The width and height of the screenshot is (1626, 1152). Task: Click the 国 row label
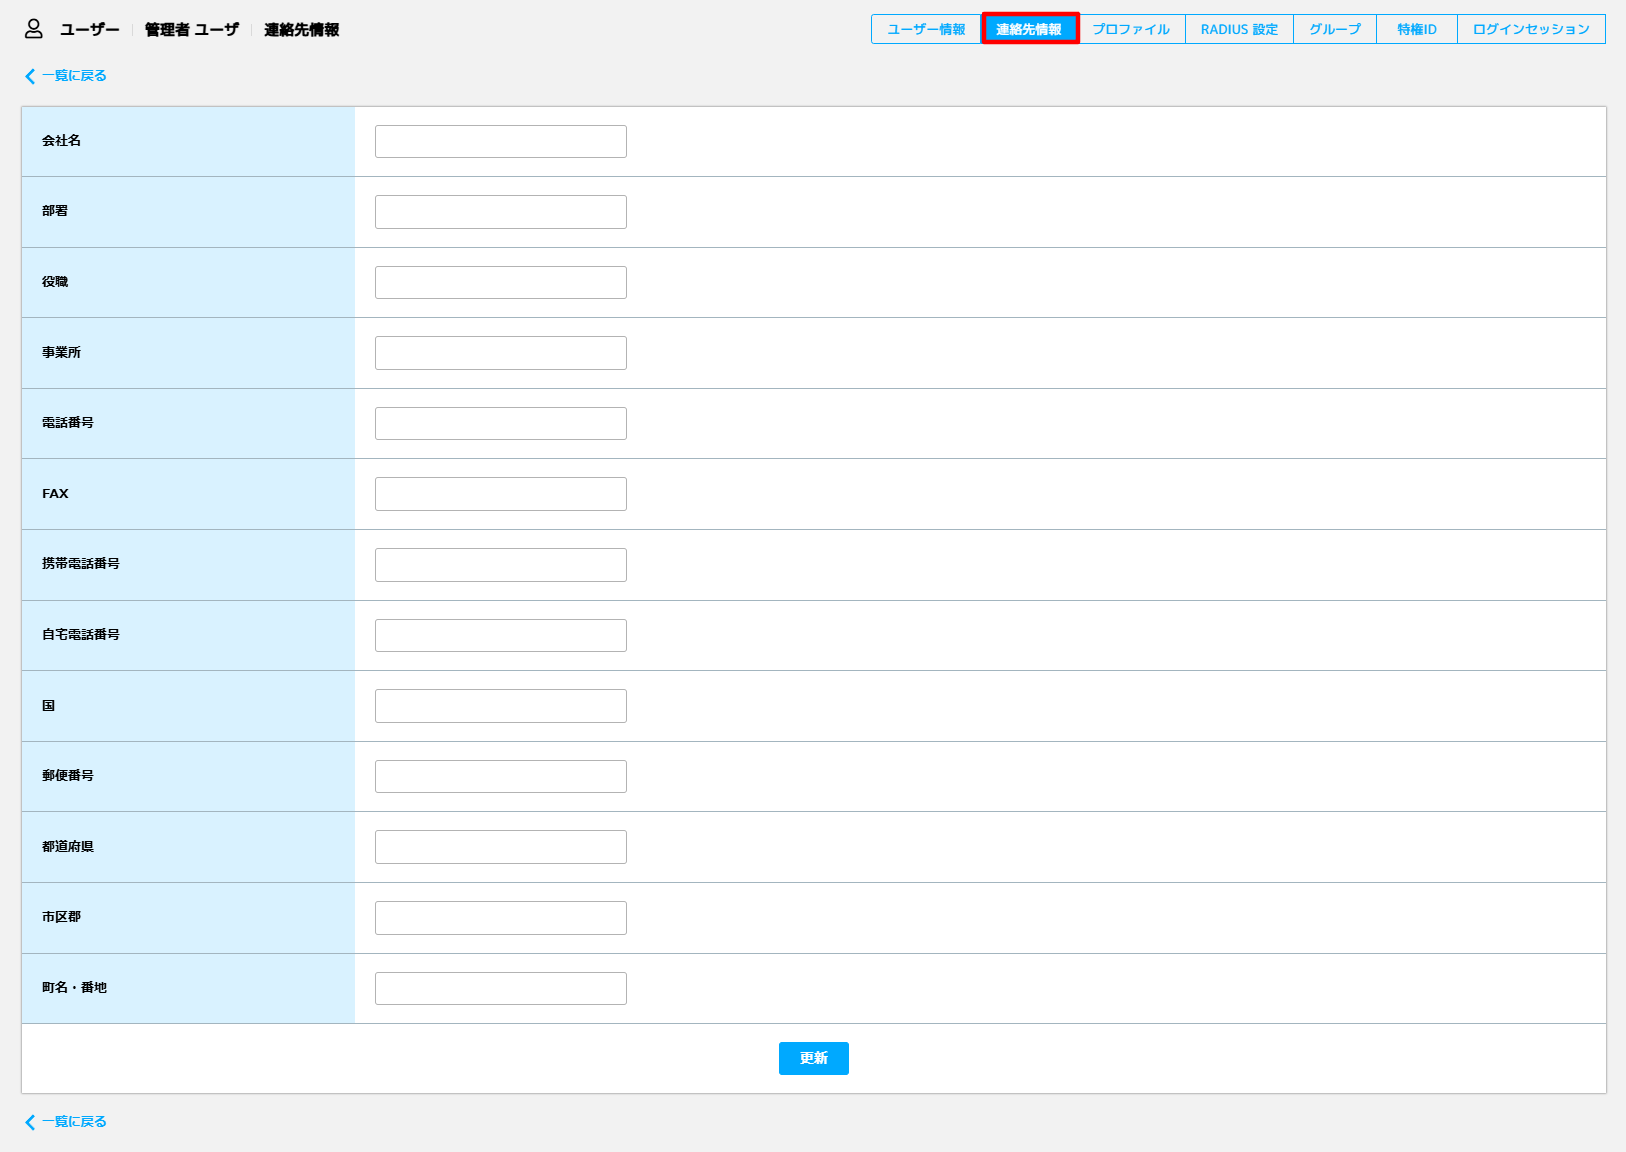pyautogui.click(x=48, y=706)
